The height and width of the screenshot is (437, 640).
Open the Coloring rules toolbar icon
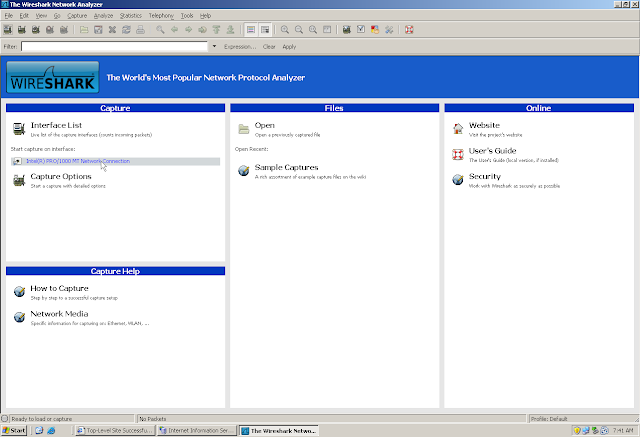[x=375, y=30]
